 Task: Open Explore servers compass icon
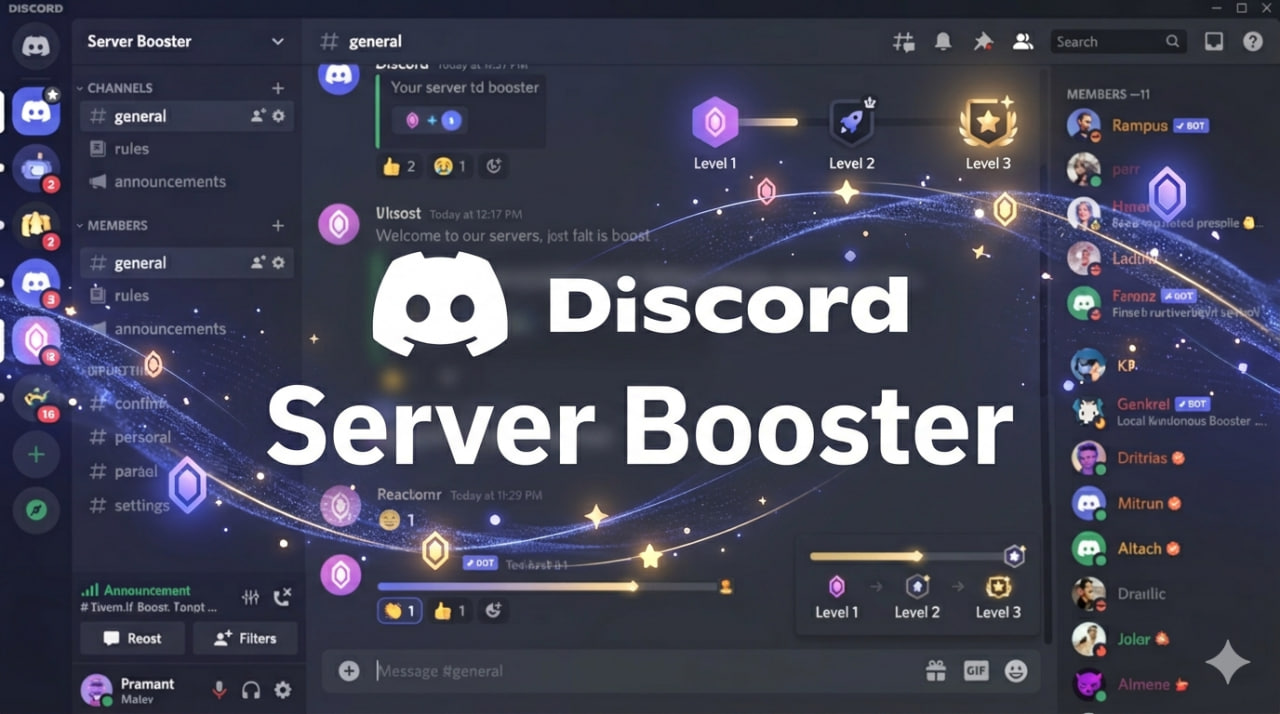pyautogui.click(x=36, y=510)
